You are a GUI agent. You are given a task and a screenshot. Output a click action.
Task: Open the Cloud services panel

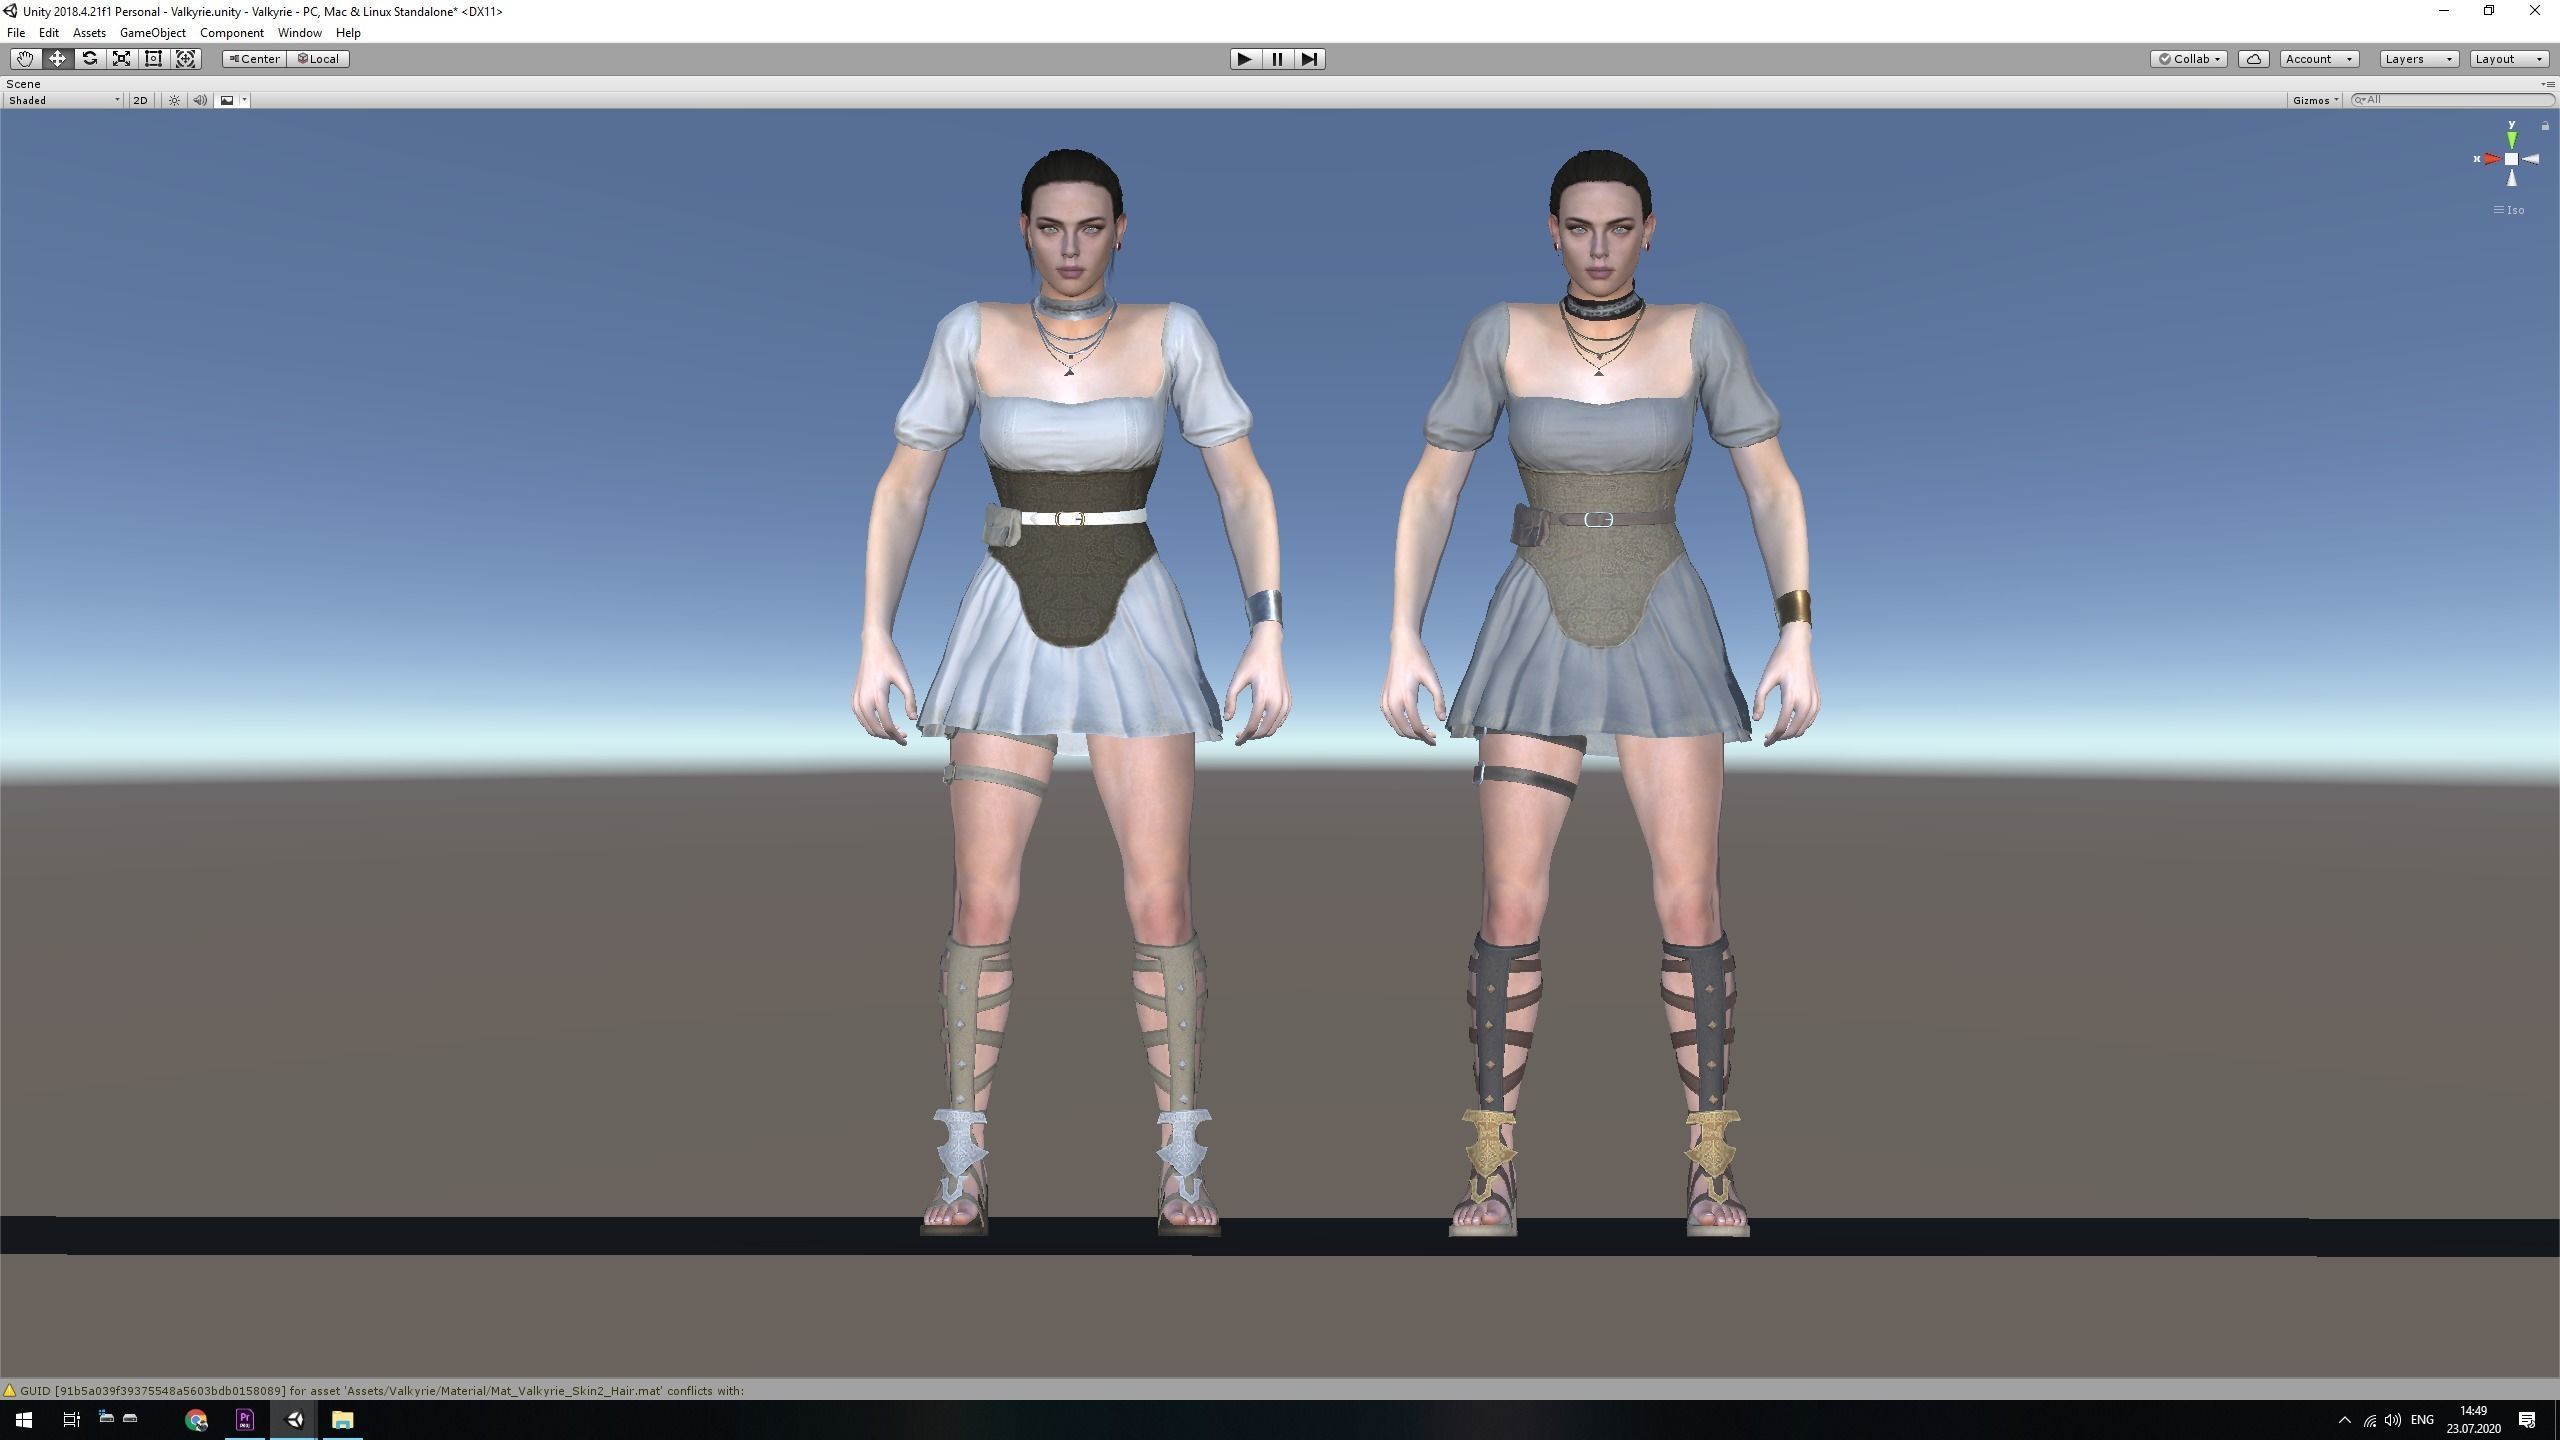(x=2254, y=59)
